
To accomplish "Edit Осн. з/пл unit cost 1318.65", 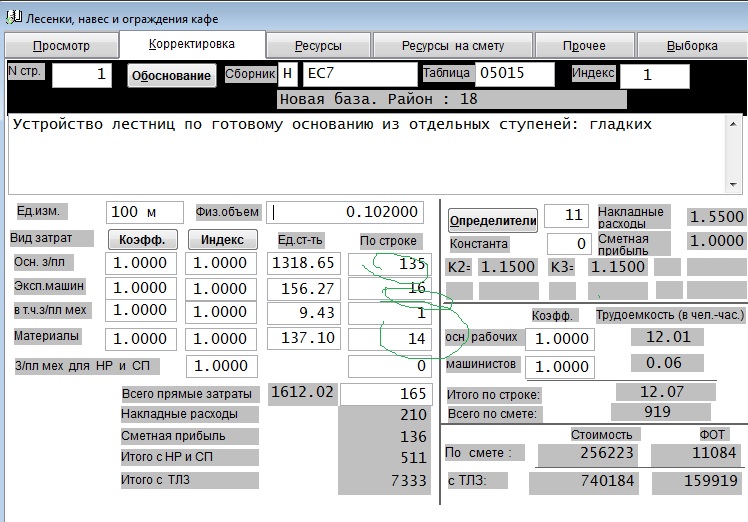I will pos(305,263).
